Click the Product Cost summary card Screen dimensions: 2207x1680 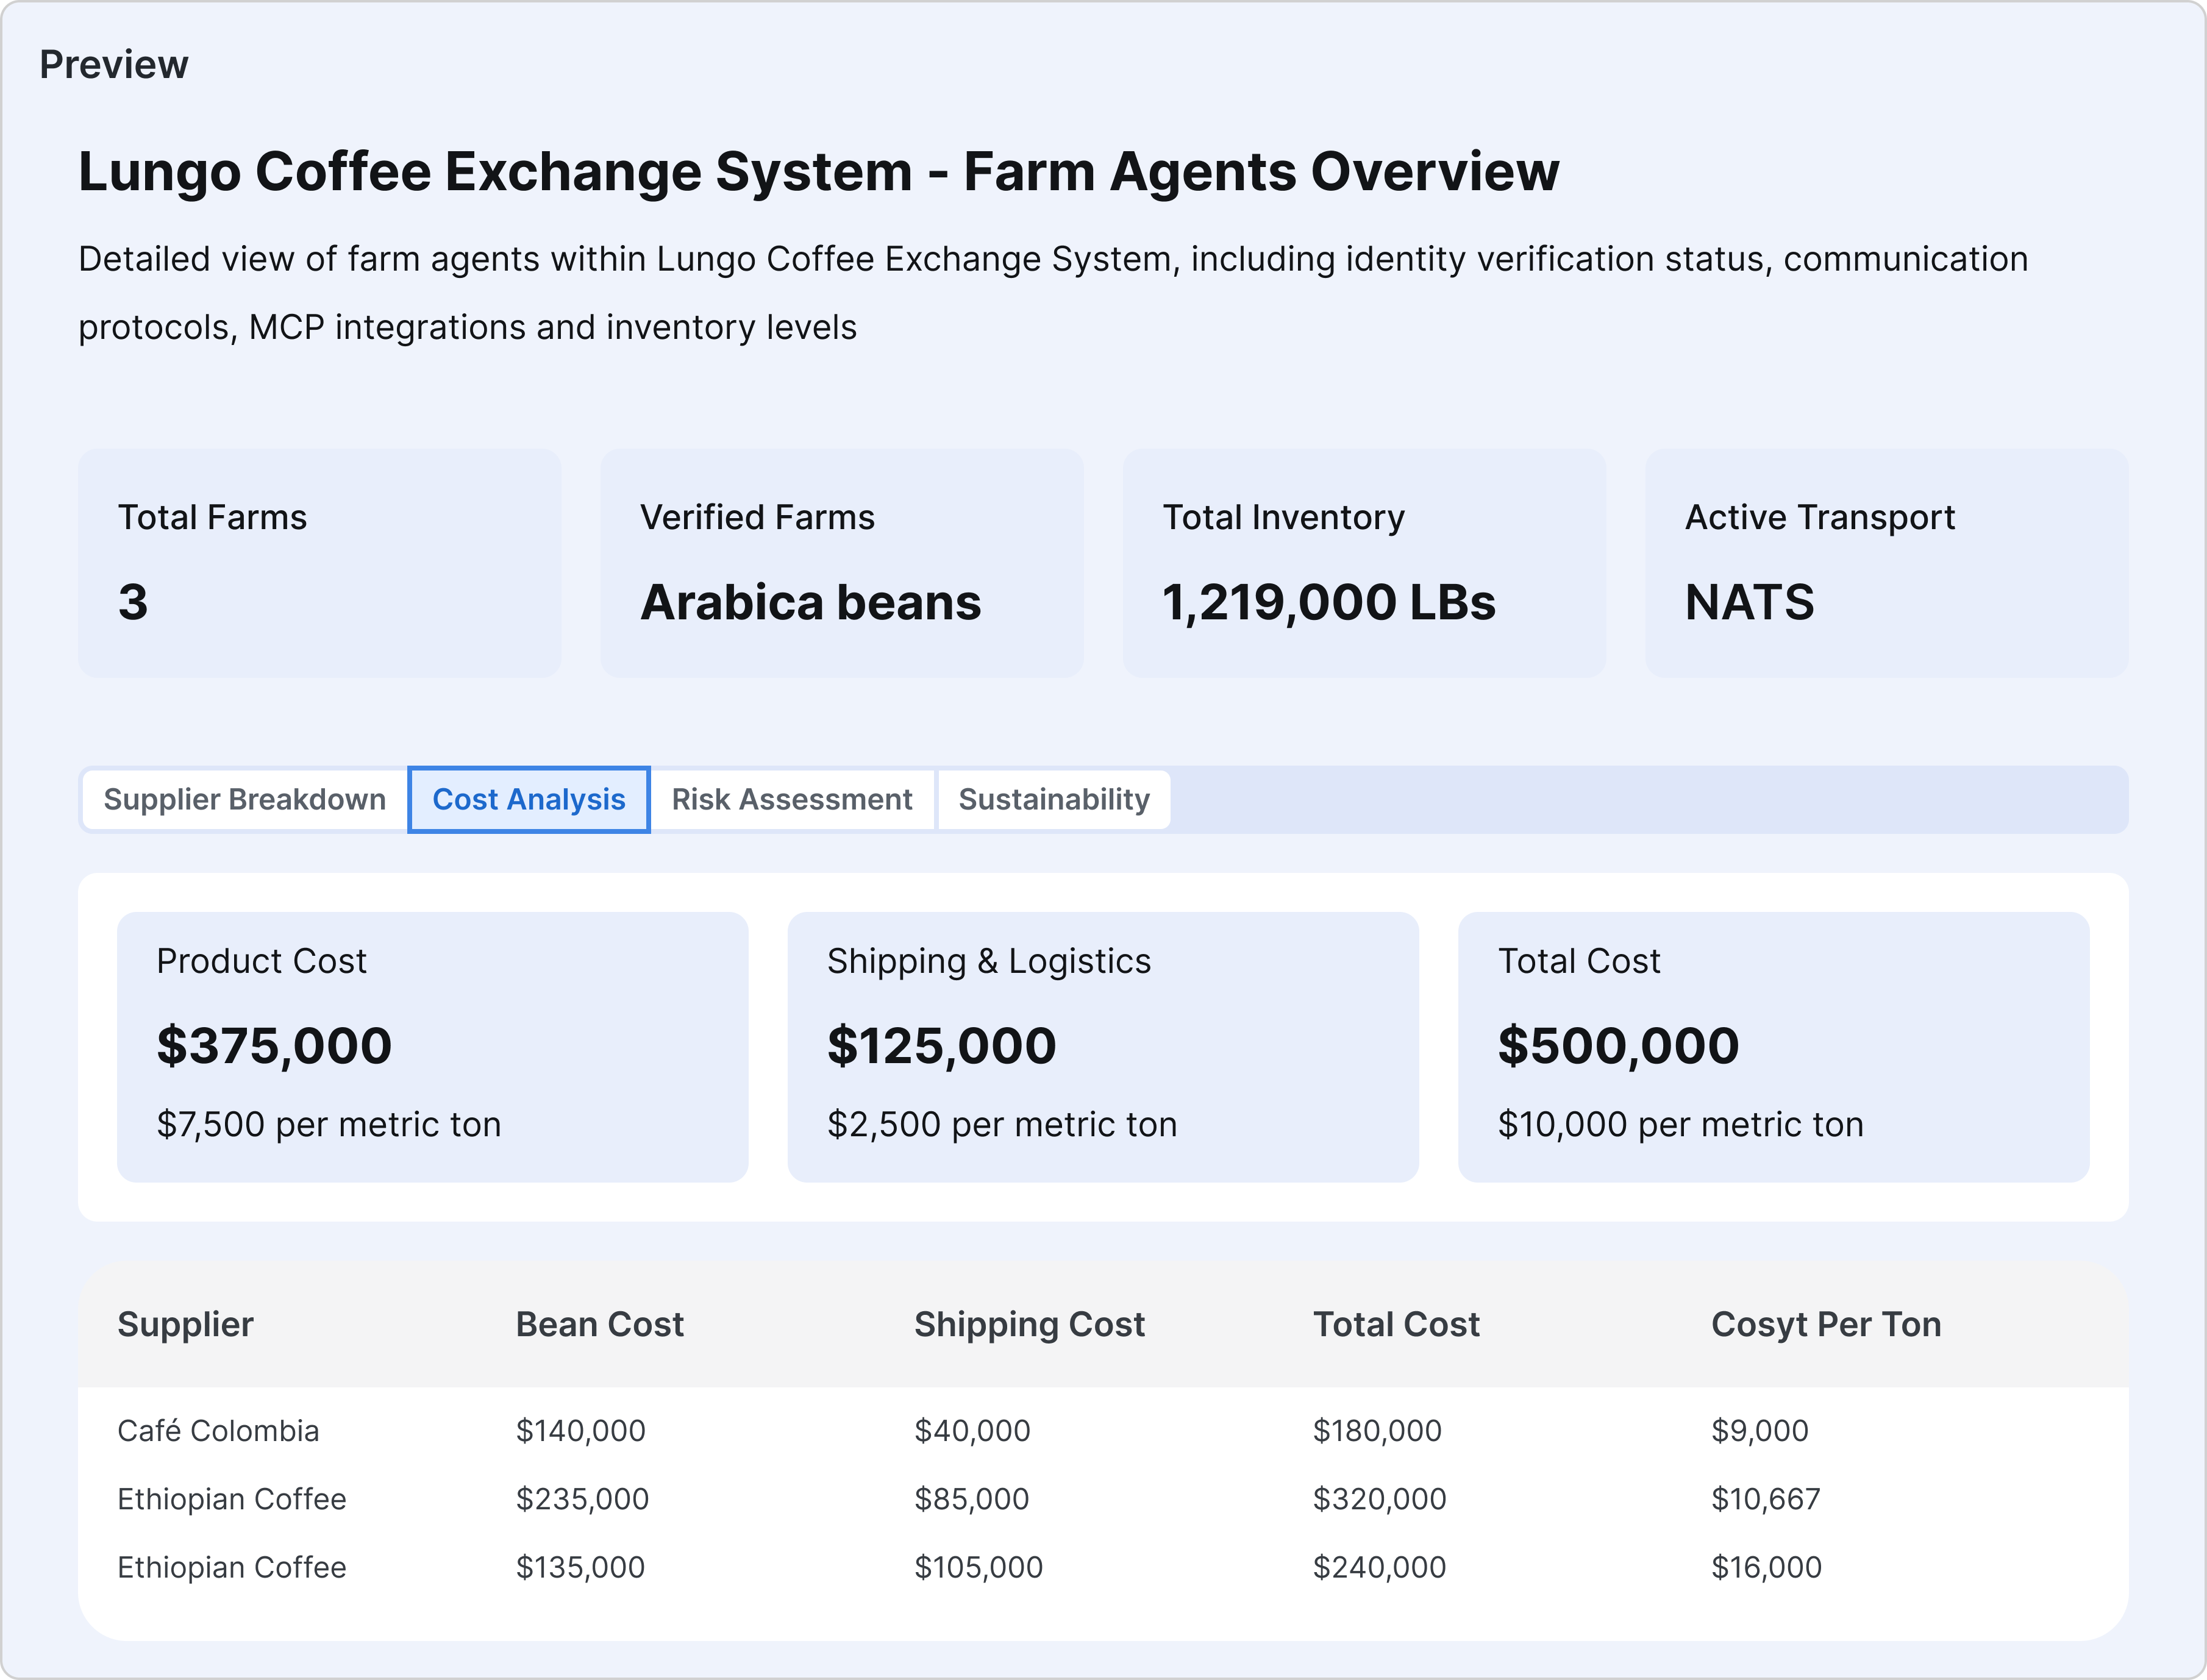432,1046
